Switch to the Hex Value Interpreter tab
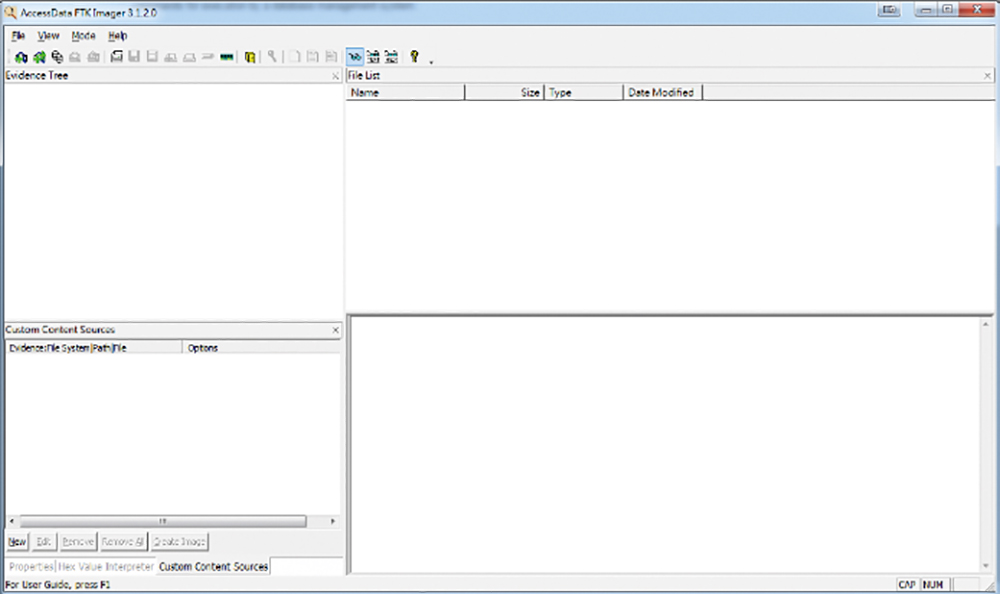Viewport: 1000px width, 594px height. point(106,567)
